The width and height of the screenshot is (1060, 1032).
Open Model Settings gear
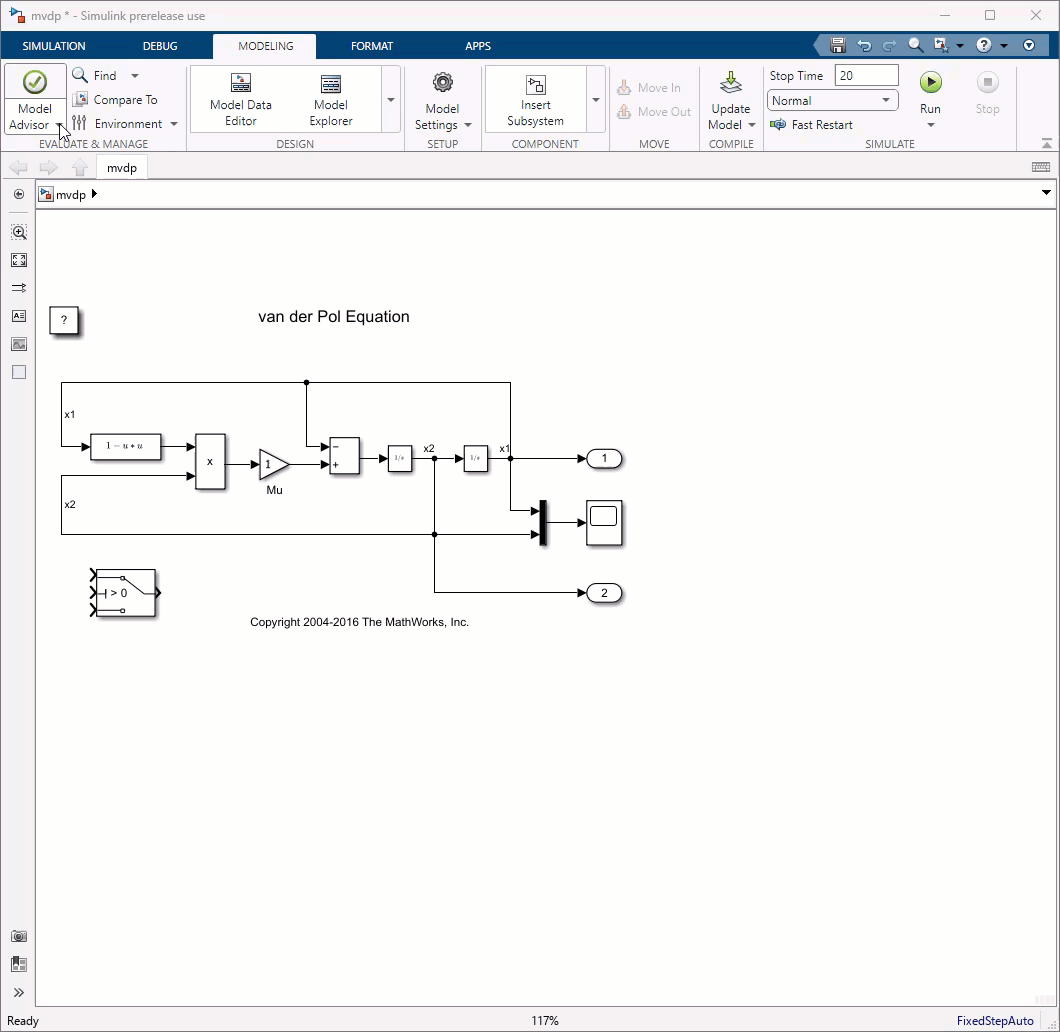[x=442, y=82]
